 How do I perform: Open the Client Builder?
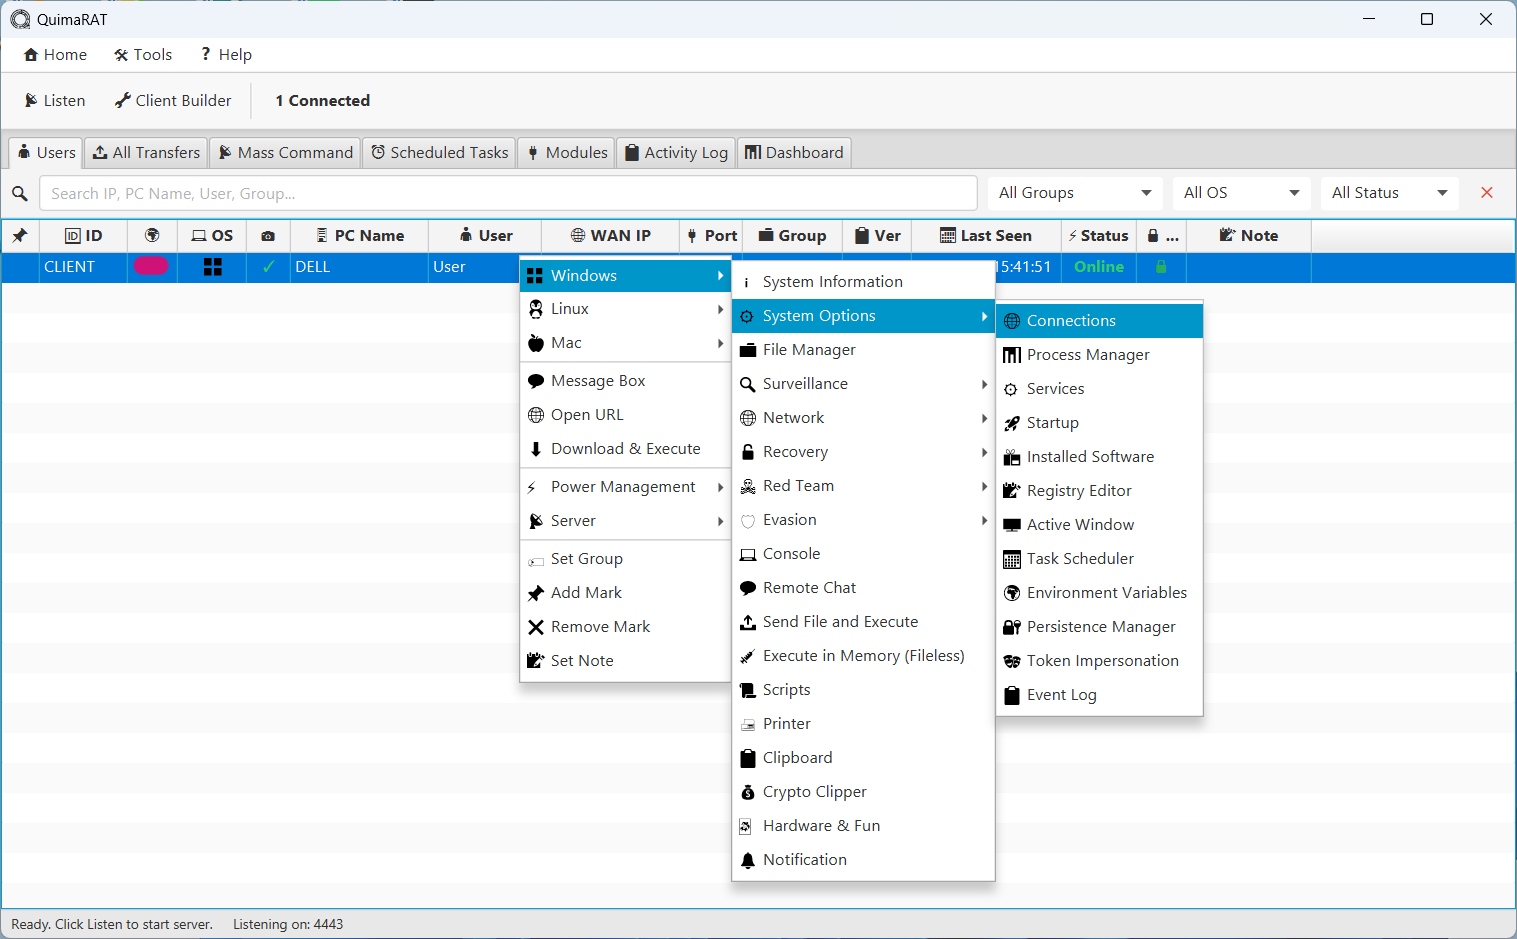click(x=173, y=100)
